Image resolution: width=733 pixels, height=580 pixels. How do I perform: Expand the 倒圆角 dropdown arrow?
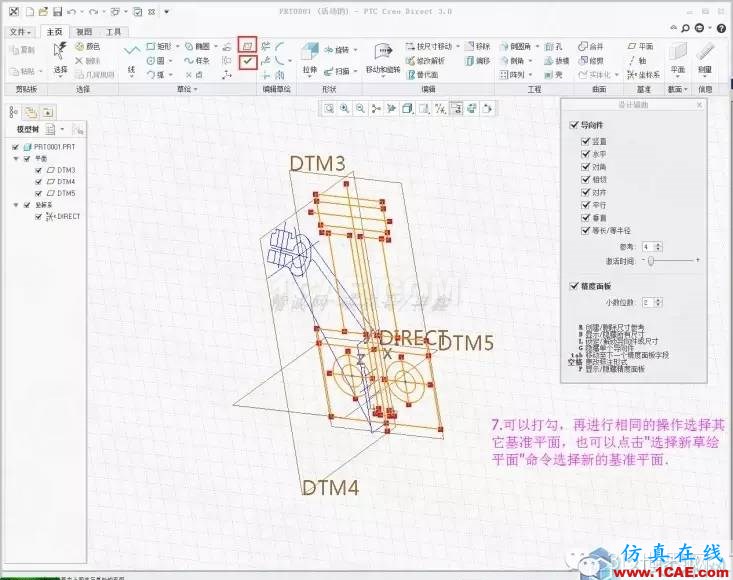tap(537, 46)
